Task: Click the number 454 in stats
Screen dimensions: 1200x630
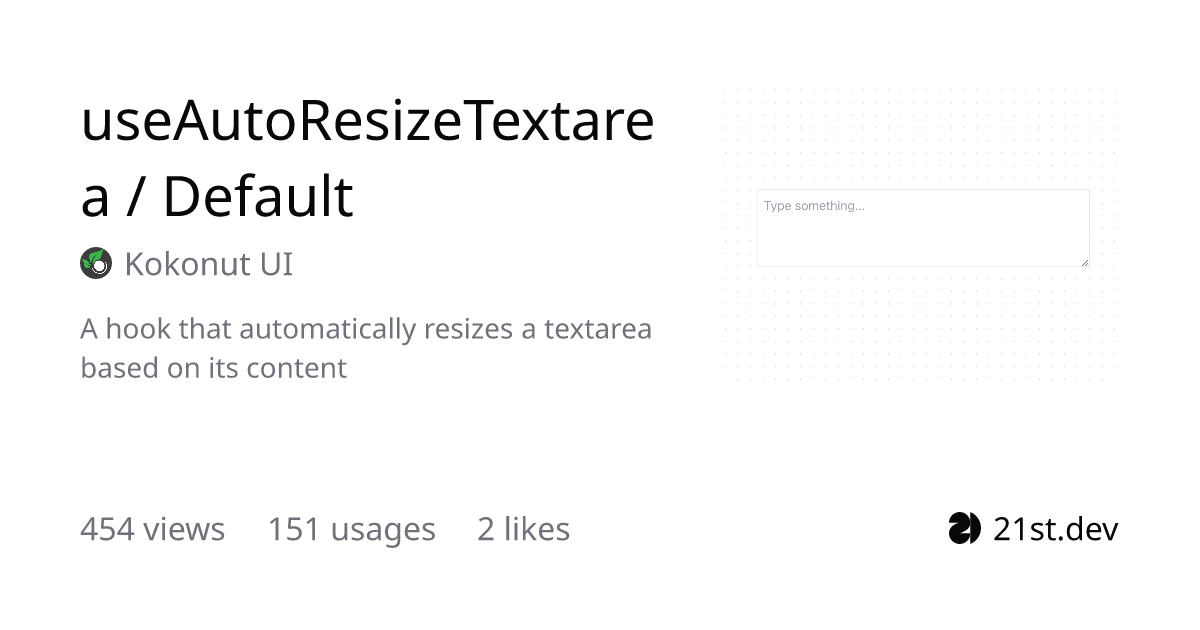Action: pos(107,529)
